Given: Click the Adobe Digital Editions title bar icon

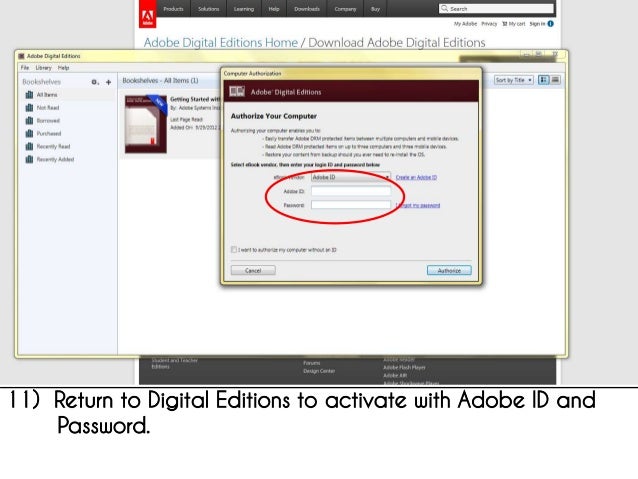Looking at the screenshot, I should point(22,56).
